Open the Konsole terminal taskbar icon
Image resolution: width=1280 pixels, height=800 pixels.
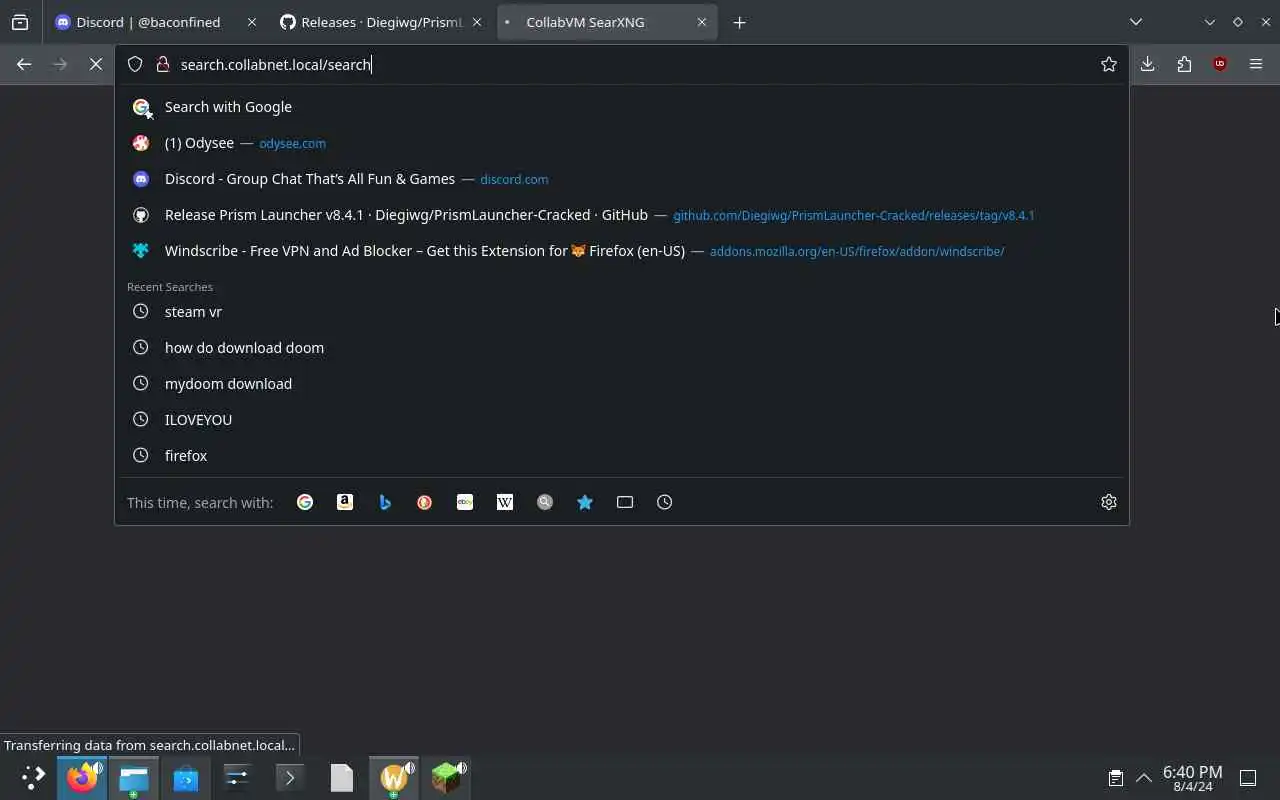point(289,777)
